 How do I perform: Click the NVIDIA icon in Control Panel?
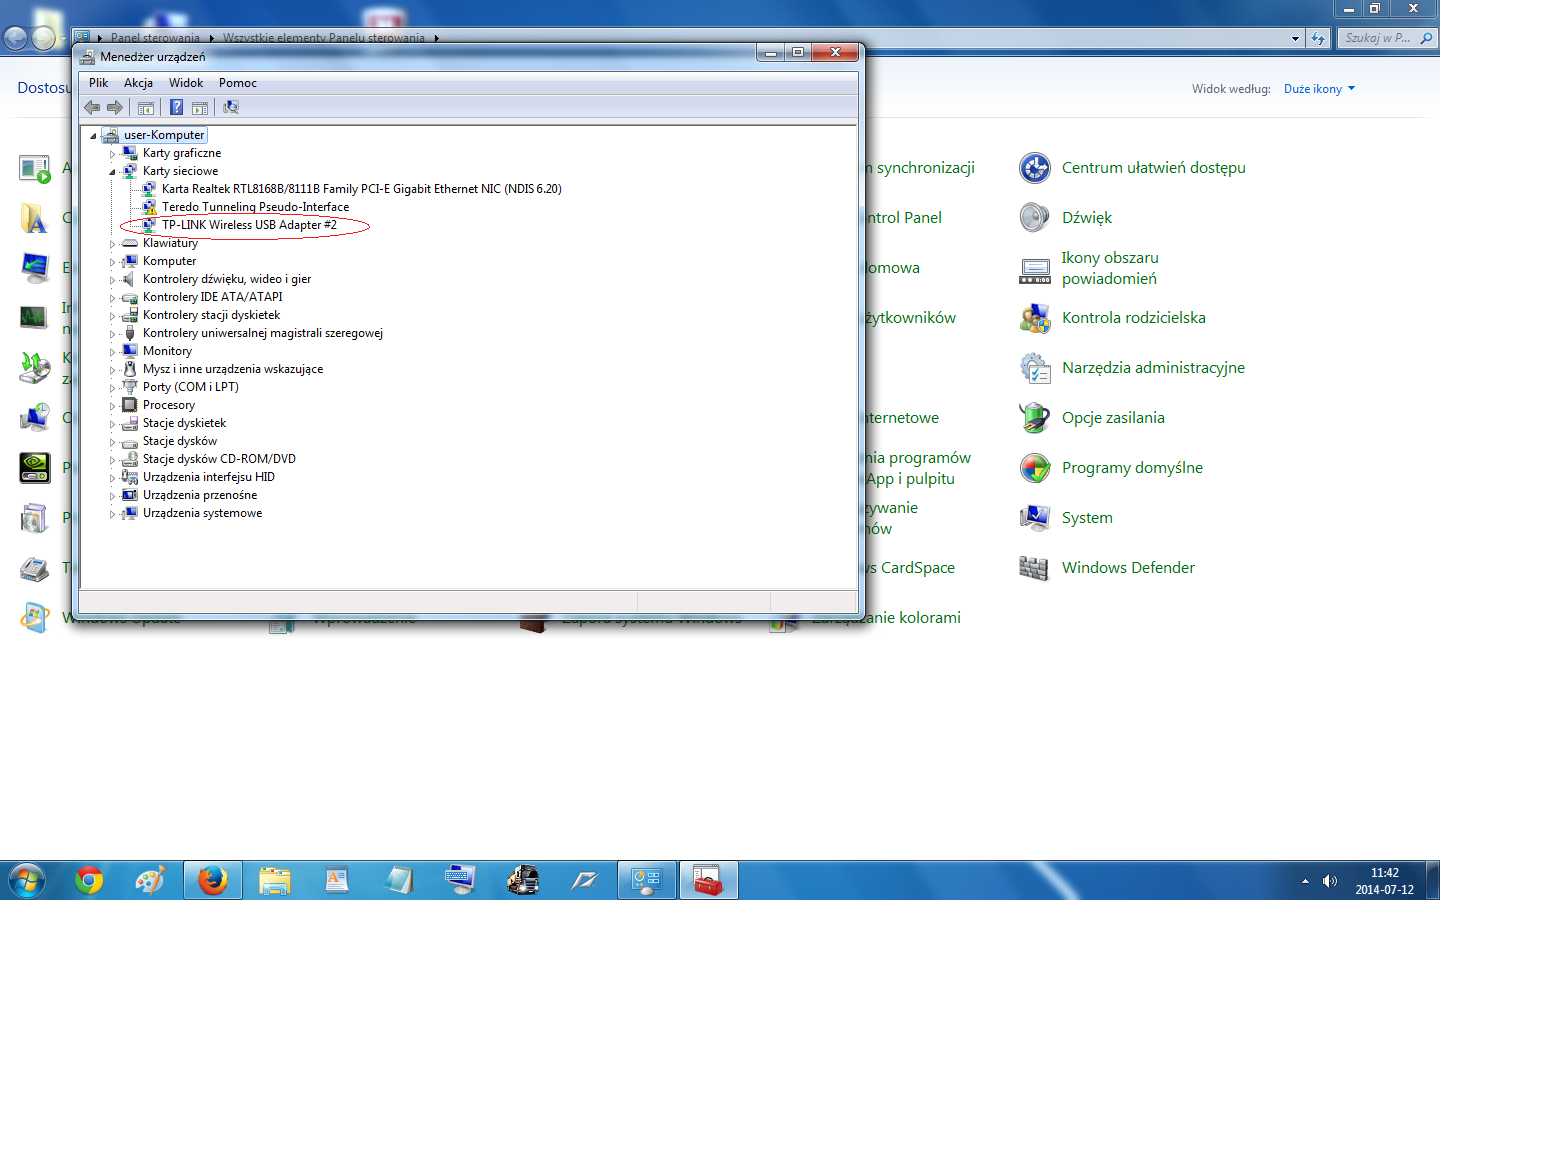(x=35, y=468)
